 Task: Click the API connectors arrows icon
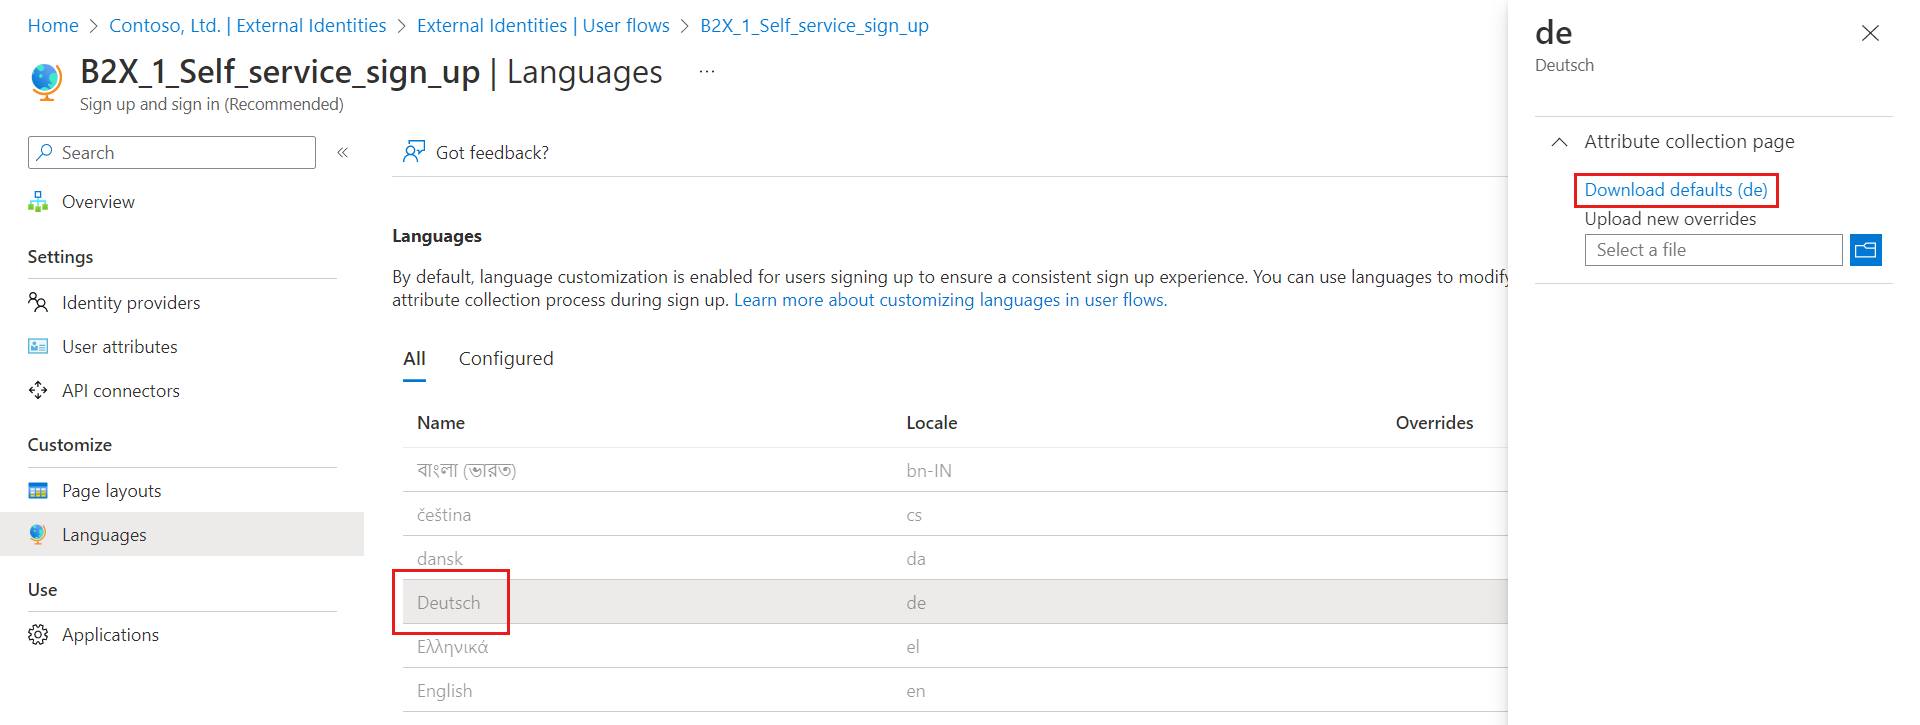coord(38,391)
